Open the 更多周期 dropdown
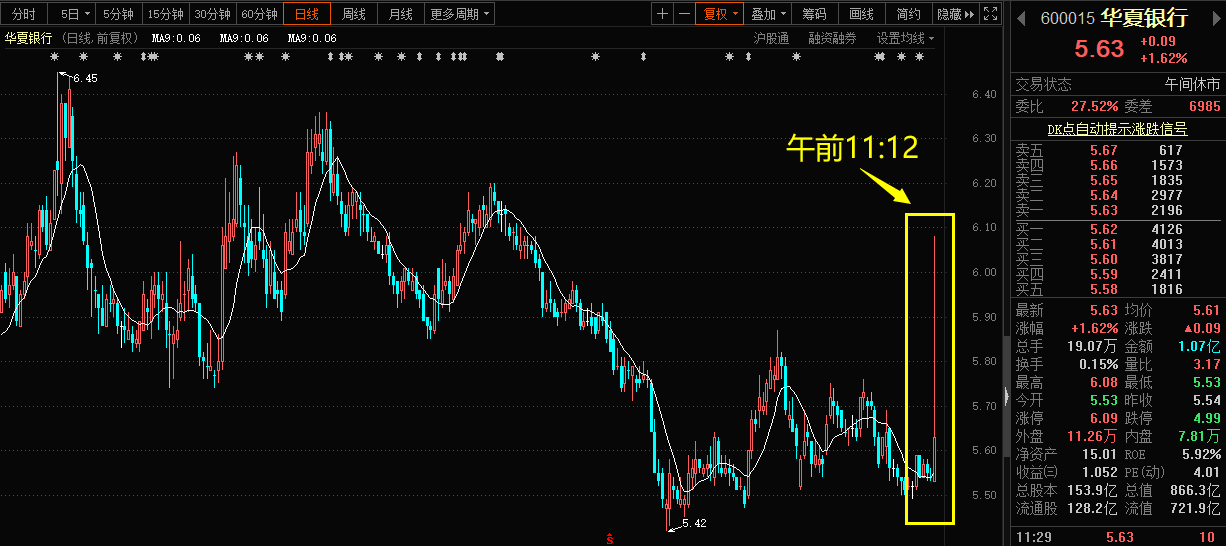1226x546 pixels. pos(460,14)
